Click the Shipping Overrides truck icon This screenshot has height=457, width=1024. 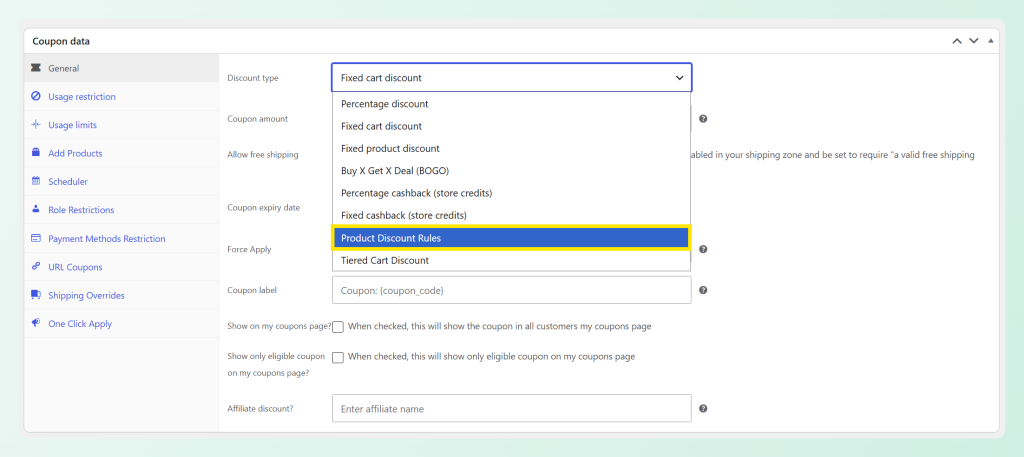(36, 295)
